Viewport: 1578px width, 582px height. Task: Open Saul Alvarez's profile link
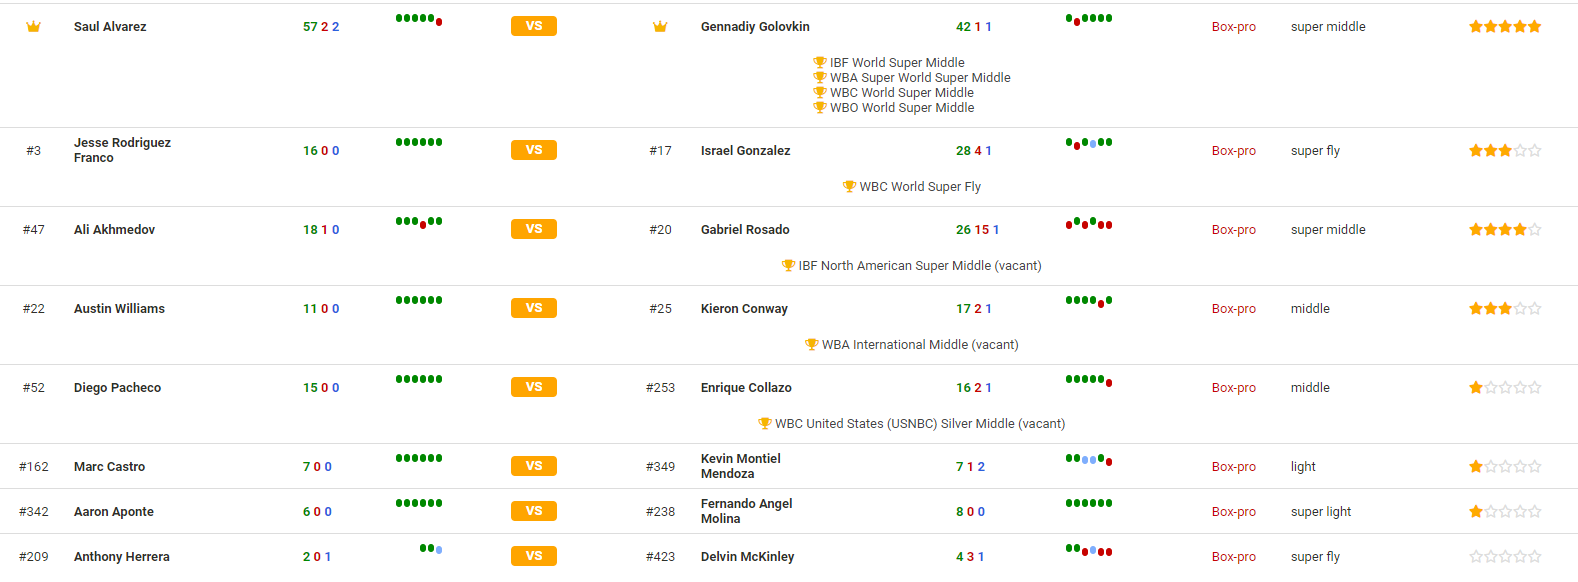click(x=110, y=27)
